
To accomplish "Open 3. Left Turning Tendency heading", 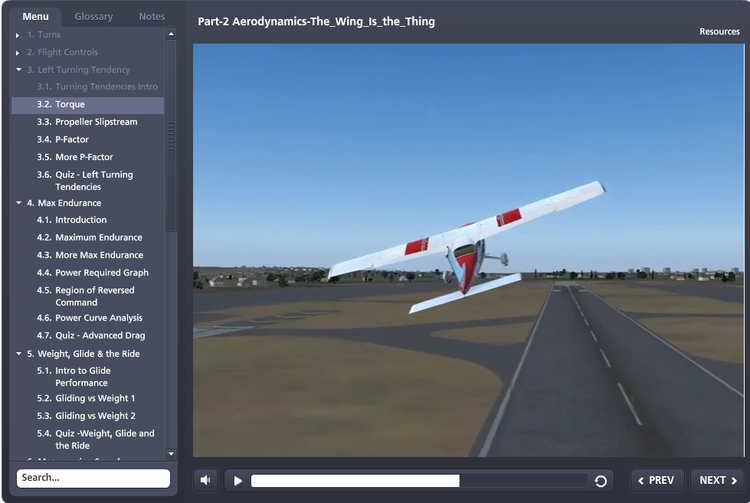I will 78,70.
